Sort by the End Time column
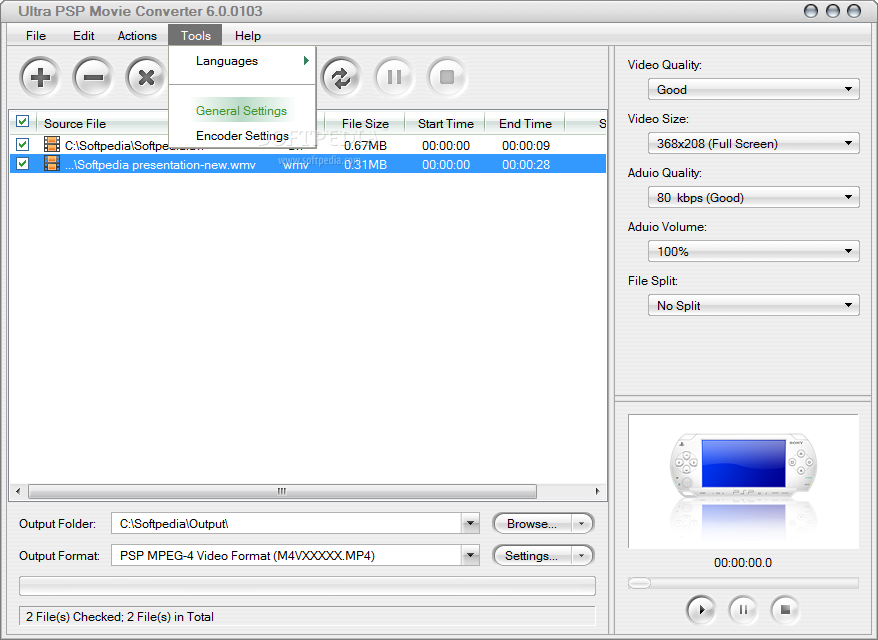The image size is (878, 640). click(x=525, y=123)
